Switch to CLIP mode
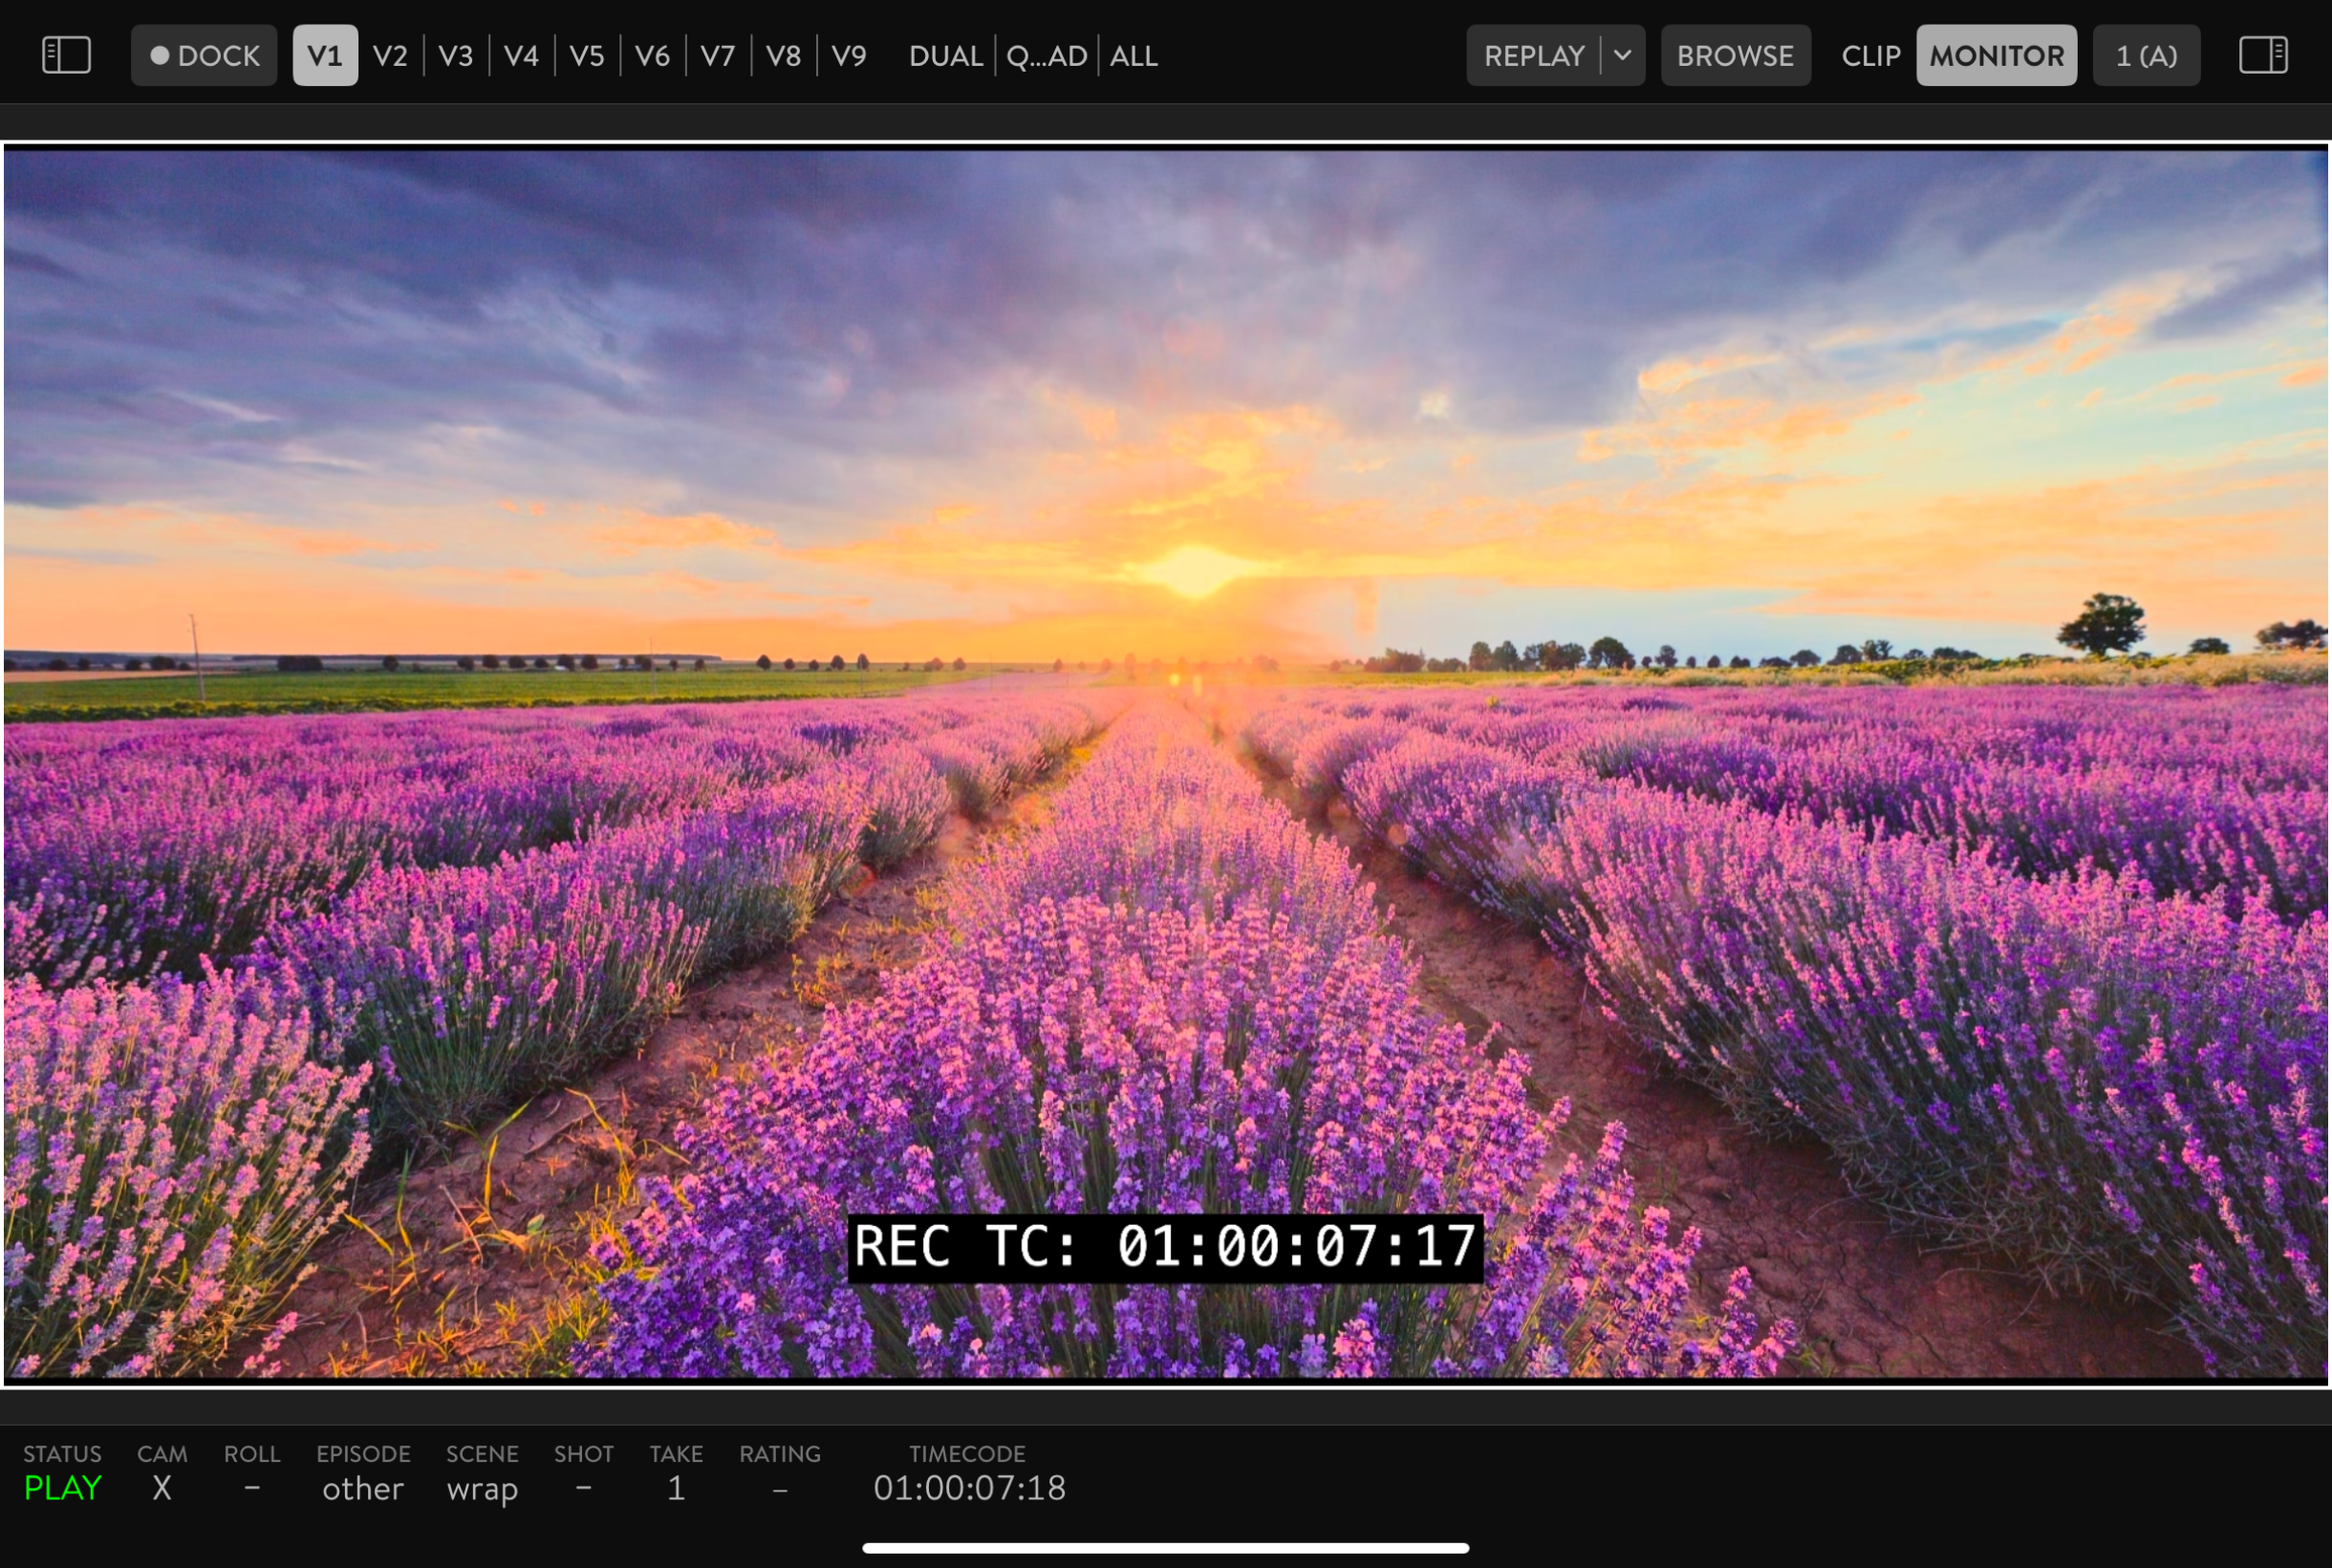Image resolution: width=2332 pixels, height=1568 pixels. point(1870,55)
